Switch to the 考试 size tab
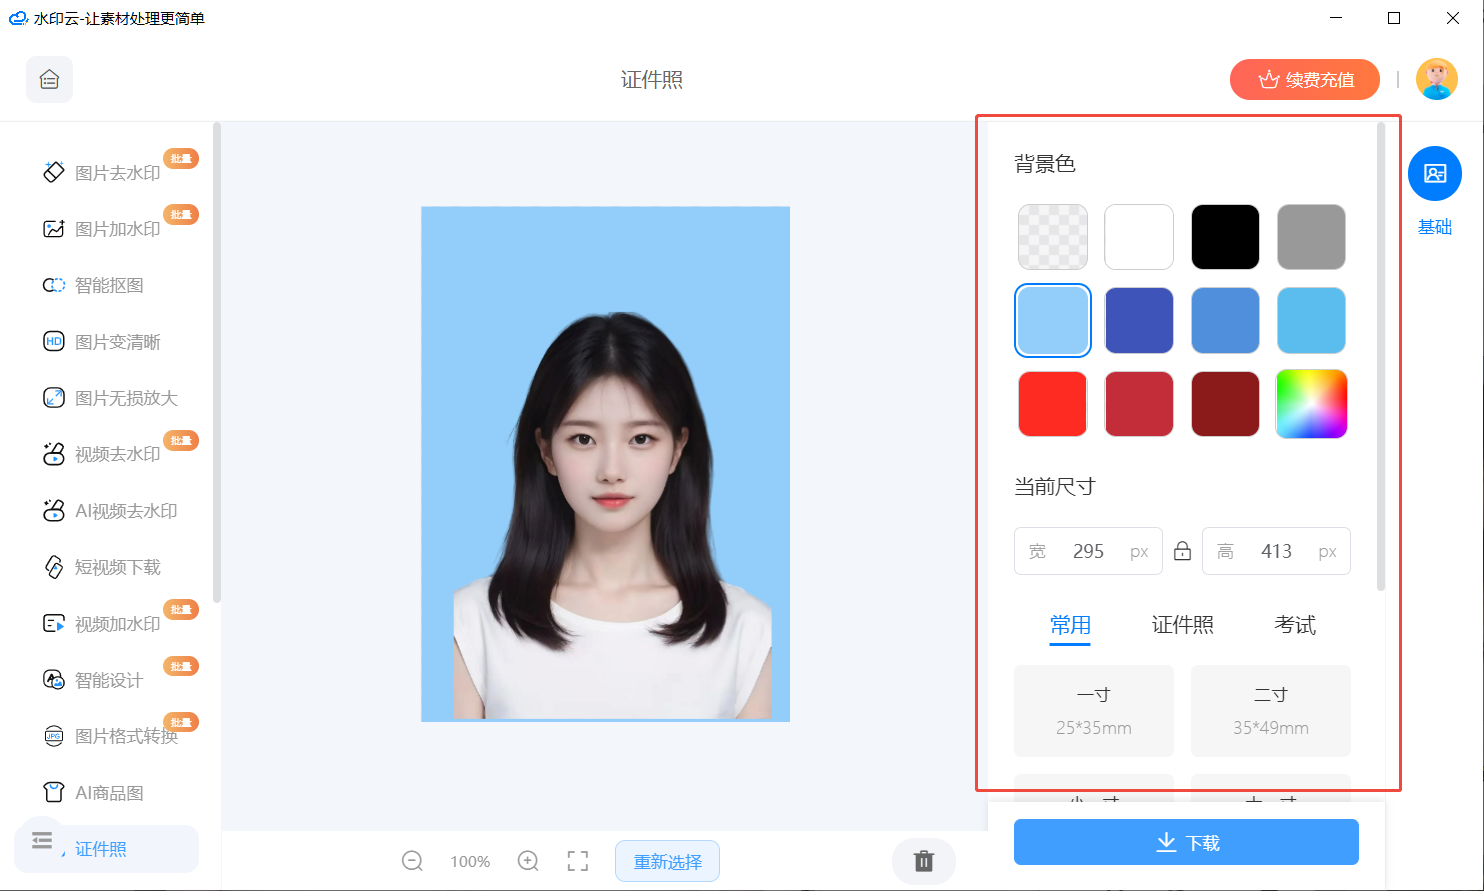The width and height of the screenshot is (1484, 891). [1295, 625]
